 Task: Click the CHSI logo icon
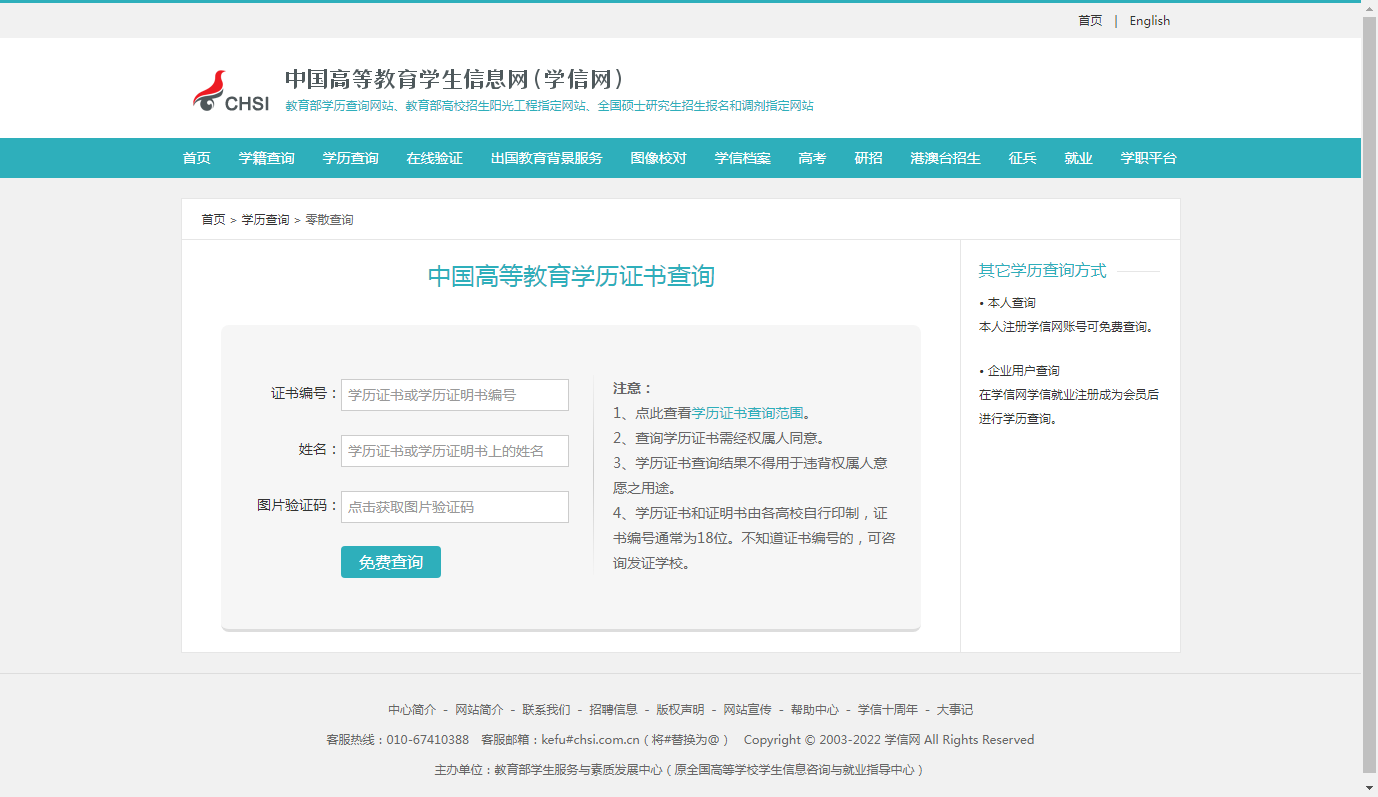(231, 91)
